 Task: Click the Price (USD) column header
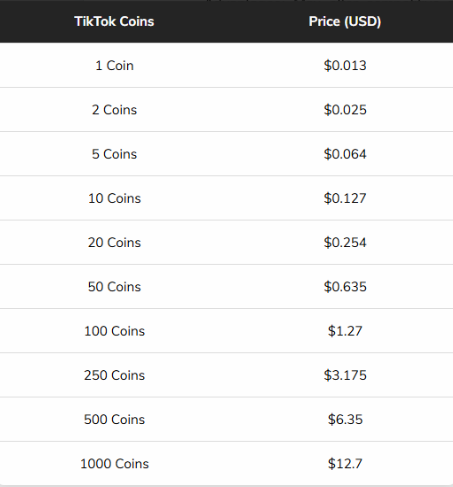coord(345,21)
